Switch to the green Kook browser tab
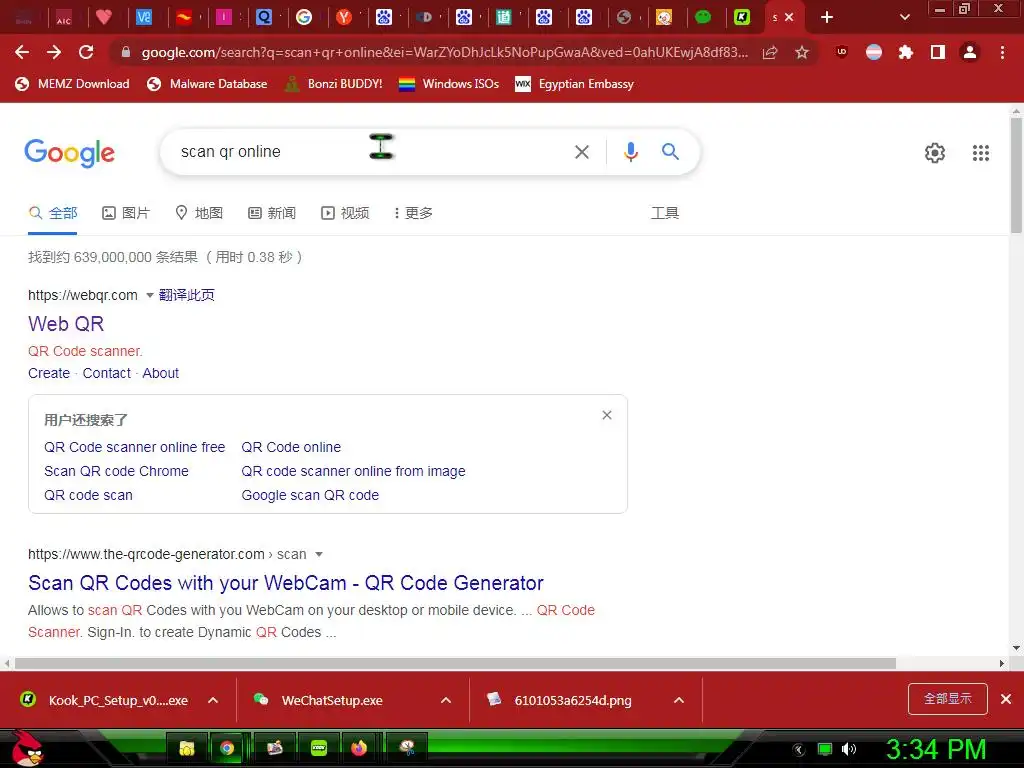 click(742, 18)
